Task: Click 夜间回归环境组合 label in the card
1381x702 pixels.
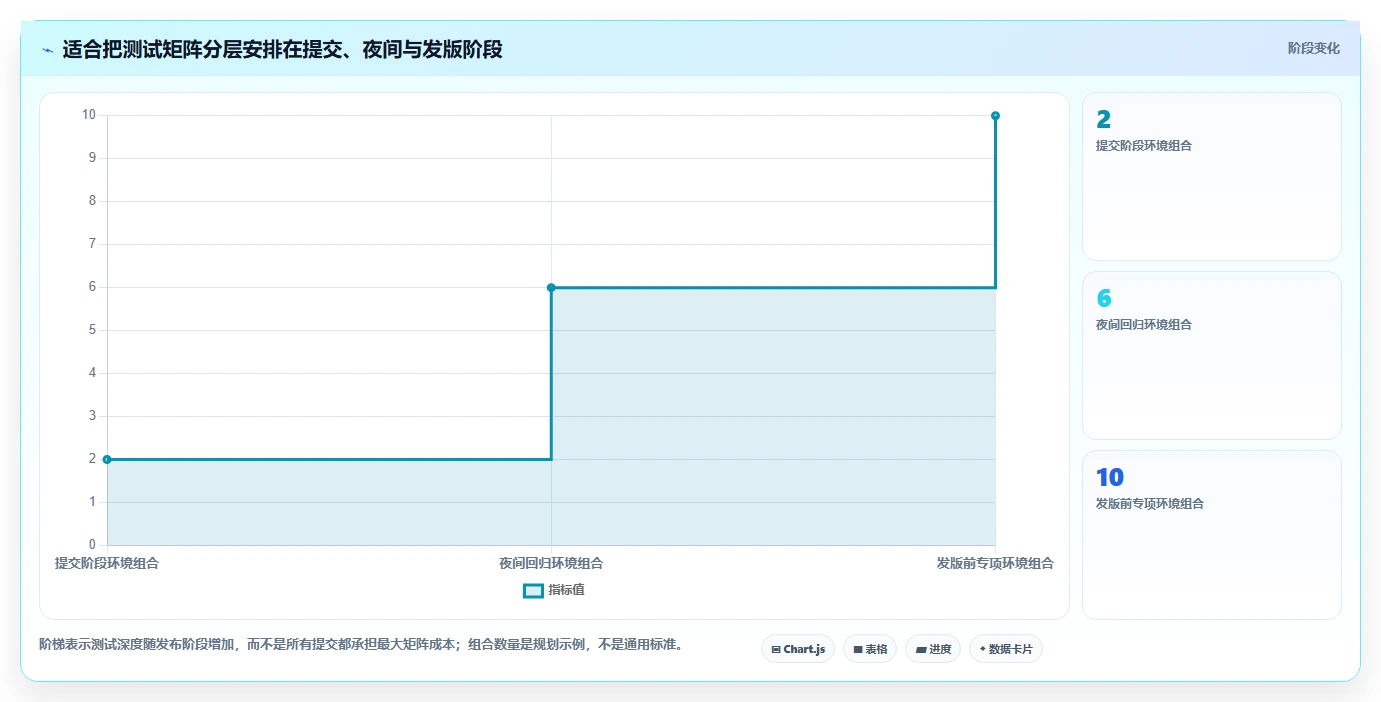Action: 1143,324
